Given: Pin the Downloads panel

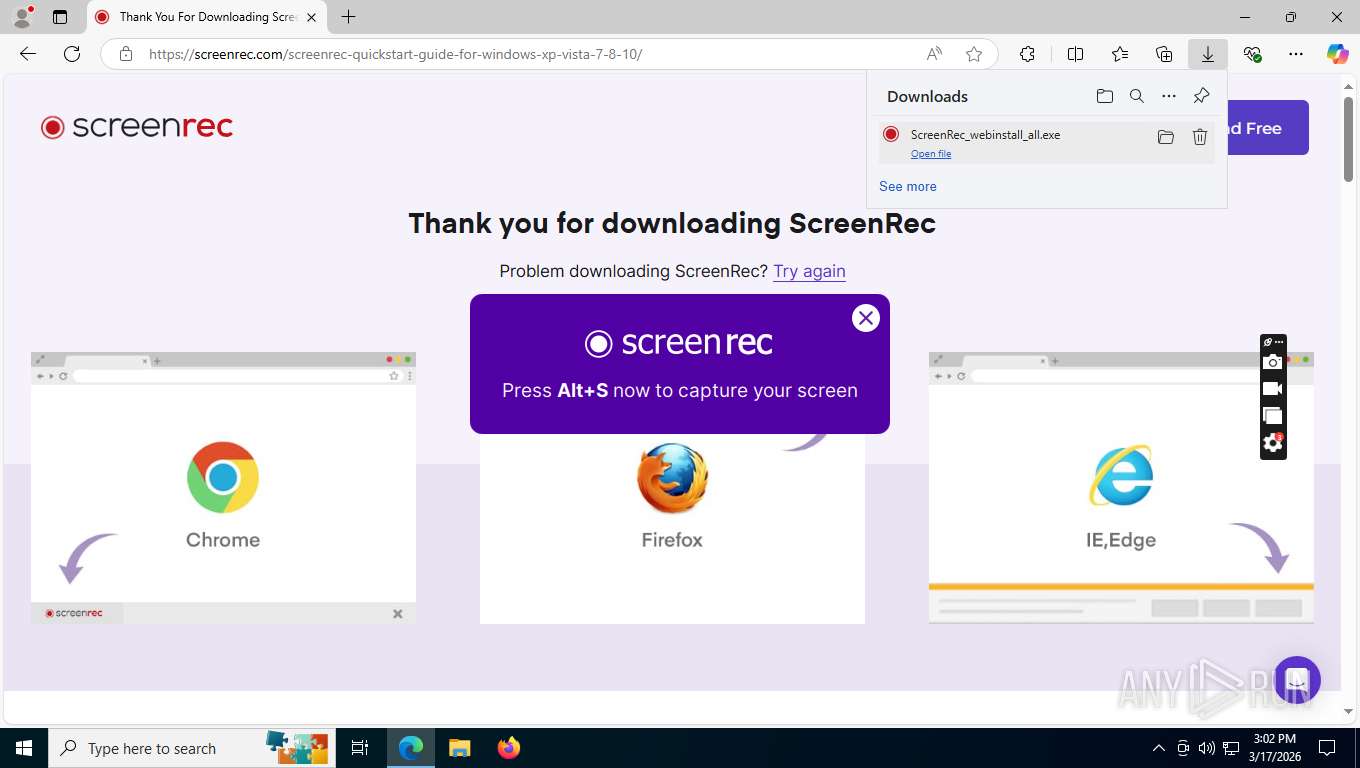Looking at the screenshot, I should pos(1201,96).
